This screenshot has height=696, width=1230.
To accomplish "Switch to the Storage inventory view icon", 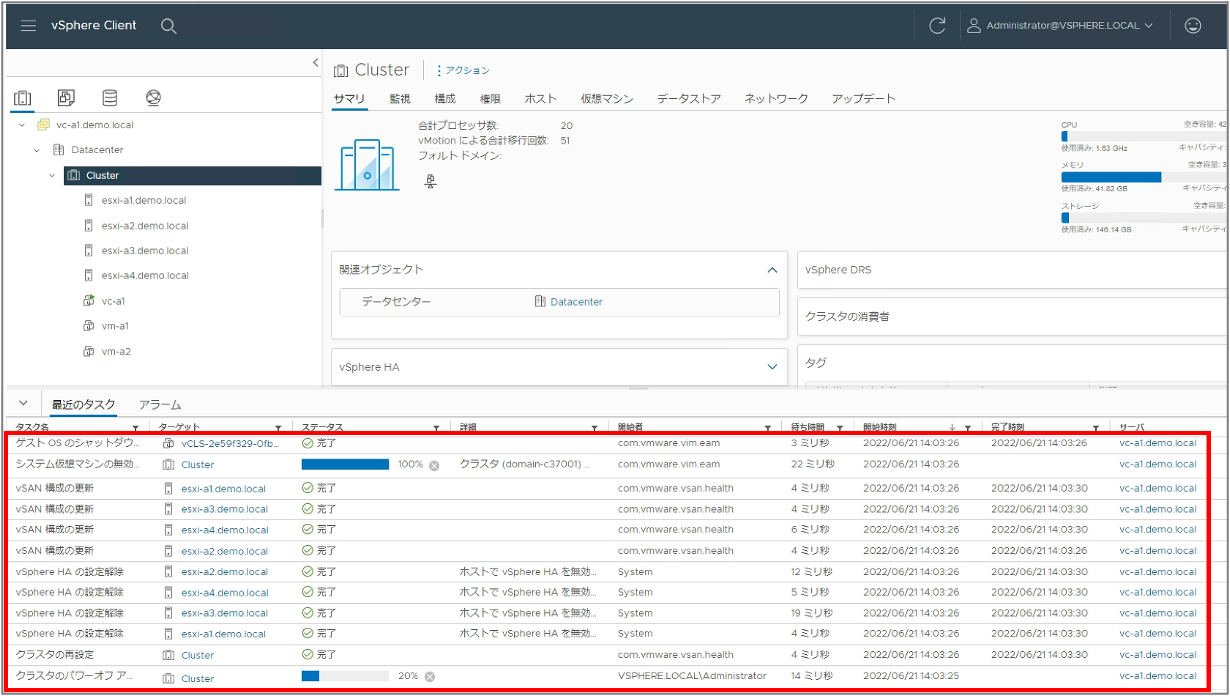I will (x=109, y=98).
